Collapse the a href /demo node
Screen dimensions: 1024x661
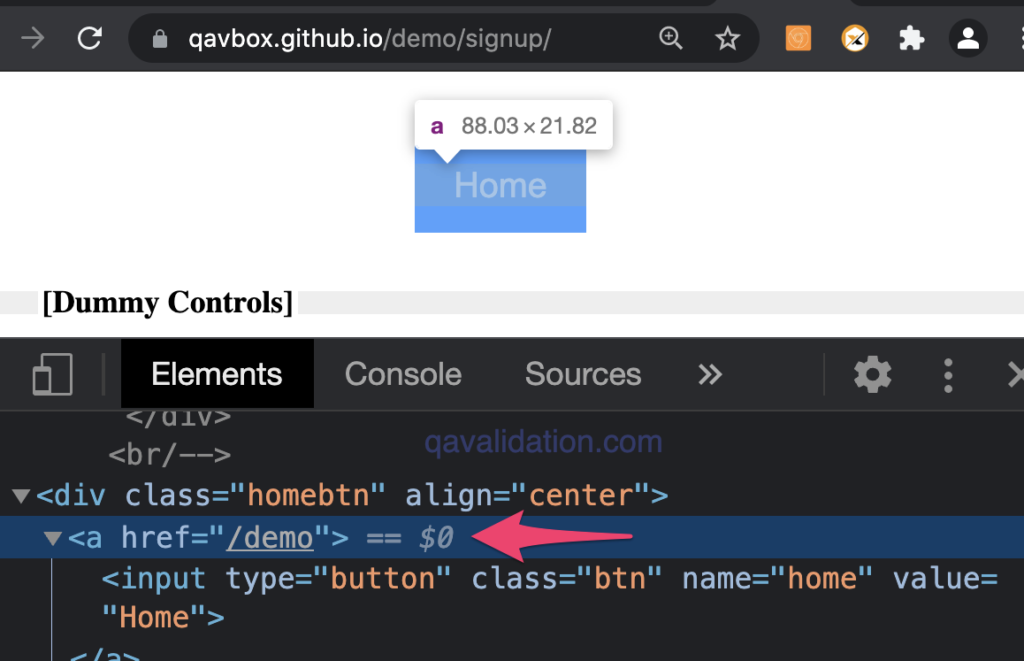click(x=52, y=538)
